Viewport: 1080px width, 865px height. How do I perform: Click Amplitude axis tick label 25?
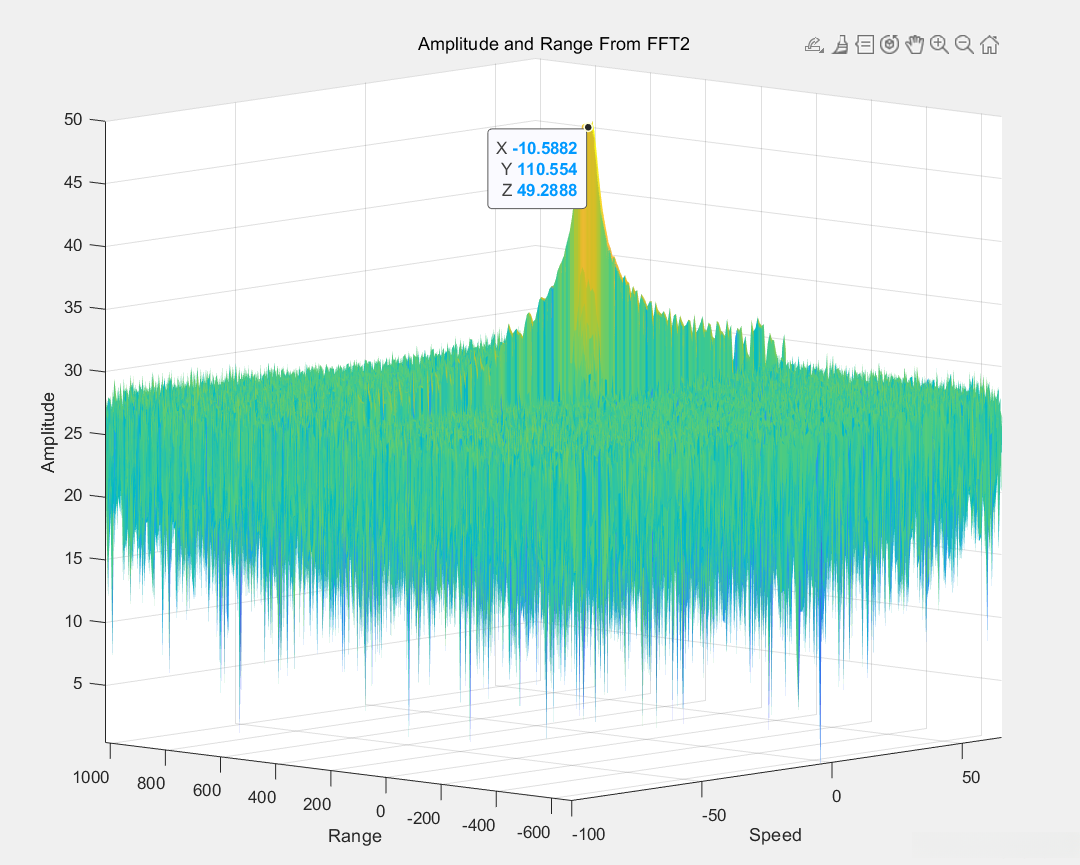pos(73,433)
